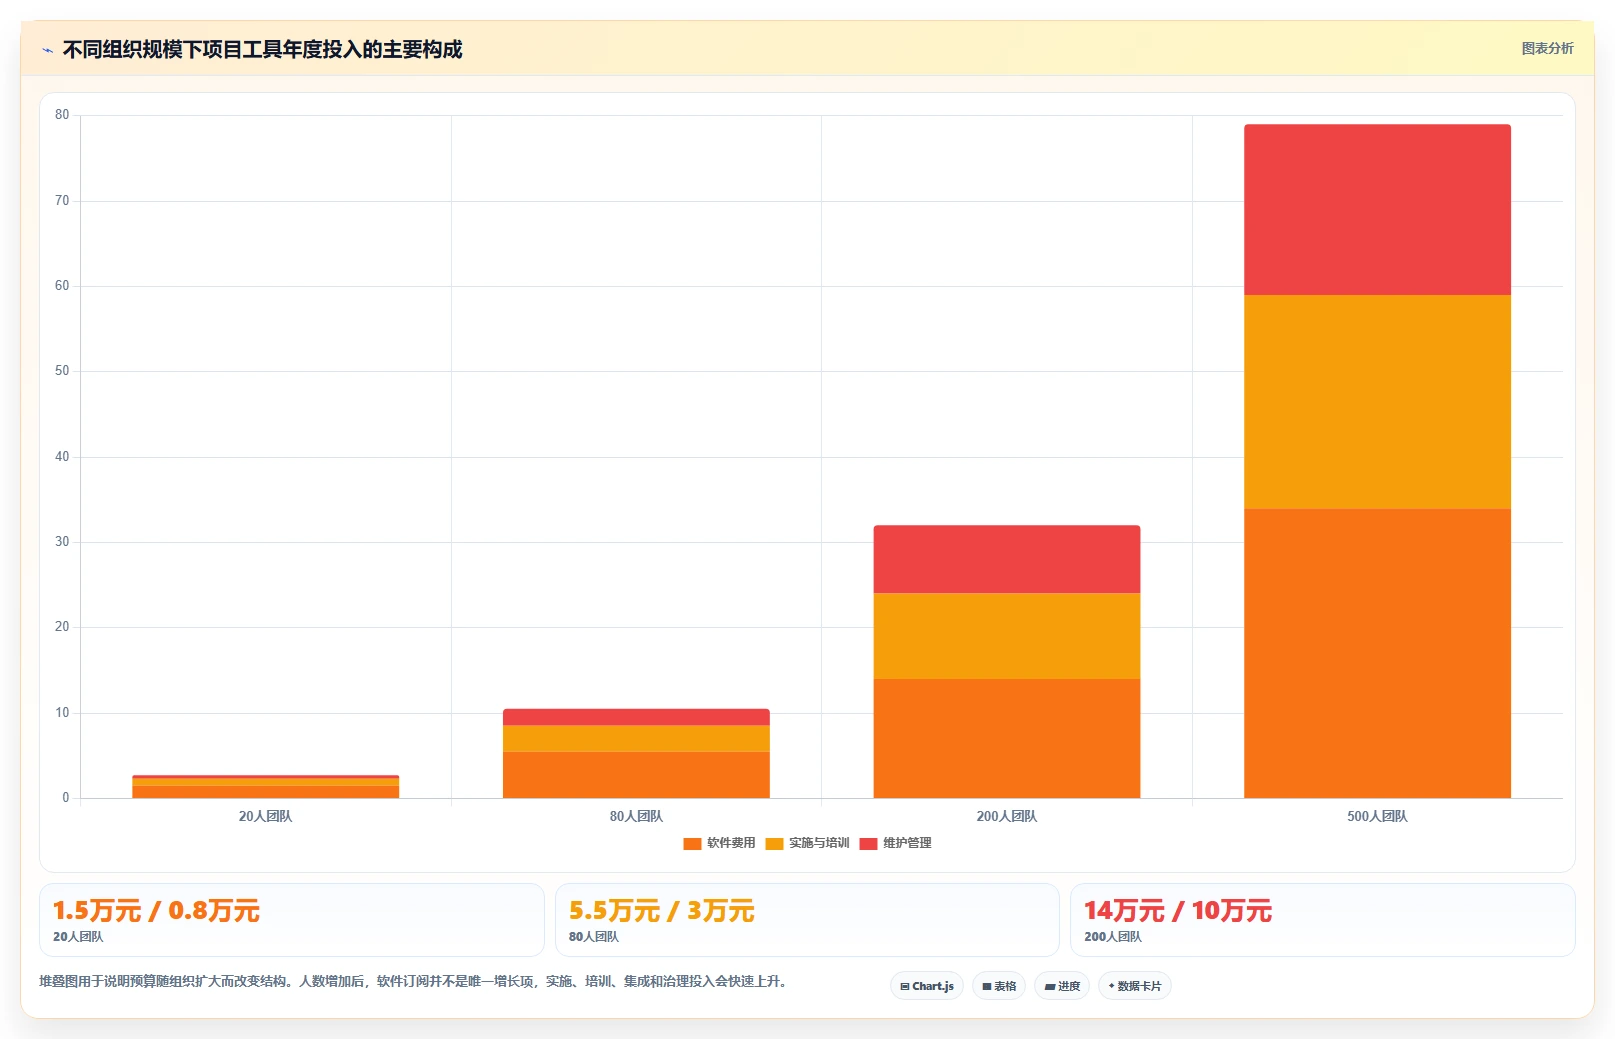Click the 500人团队 x-axis label
1615x1039 pixels.
pyautogui.click(x=1377, y=816)
